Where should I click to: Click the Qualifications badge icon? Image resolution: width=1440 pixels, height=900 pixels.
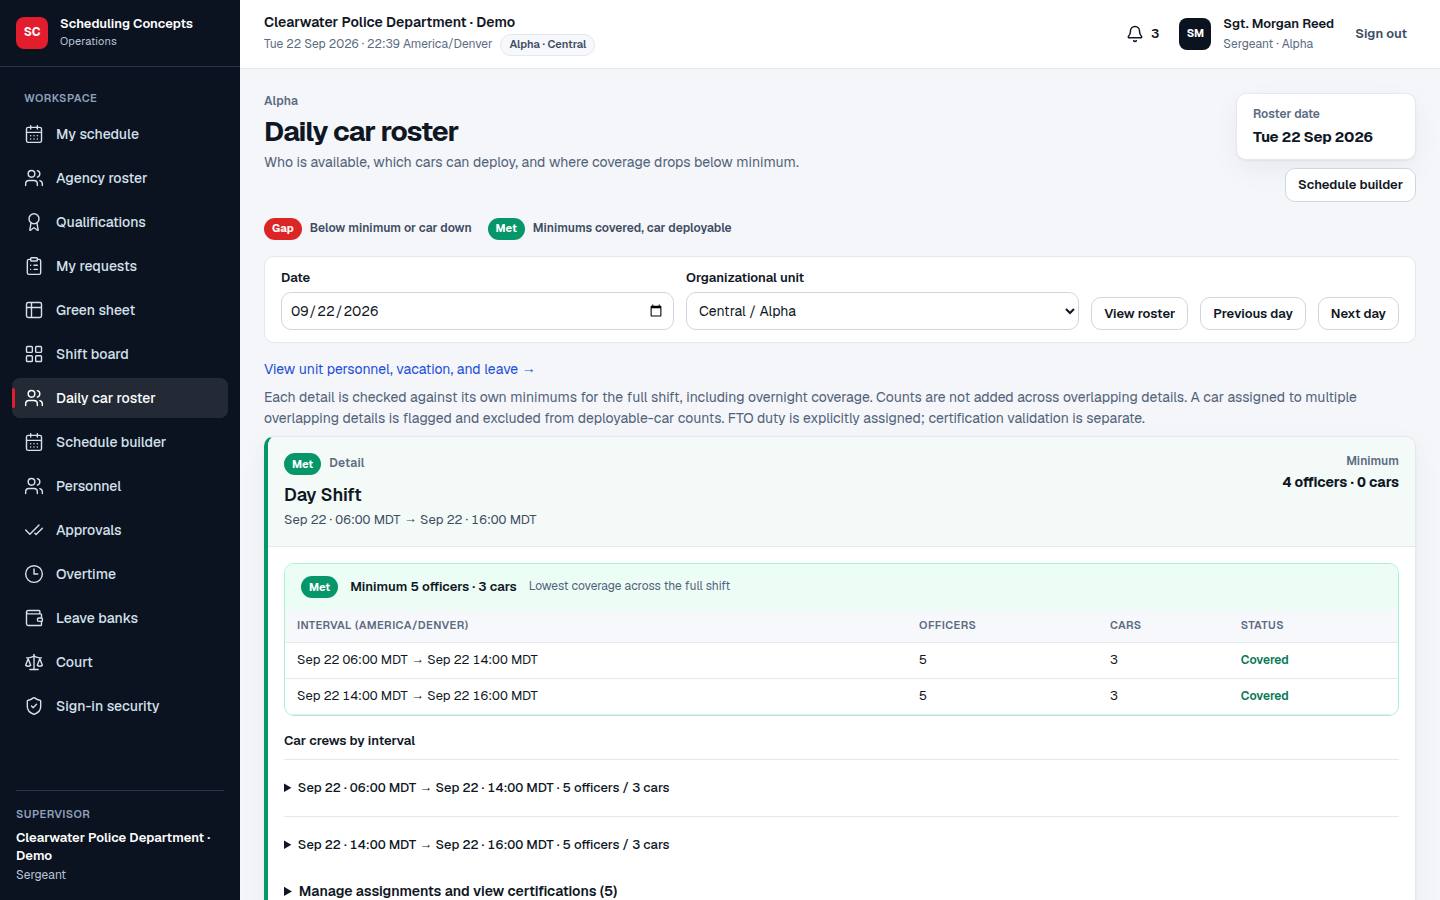coord(34,222)
